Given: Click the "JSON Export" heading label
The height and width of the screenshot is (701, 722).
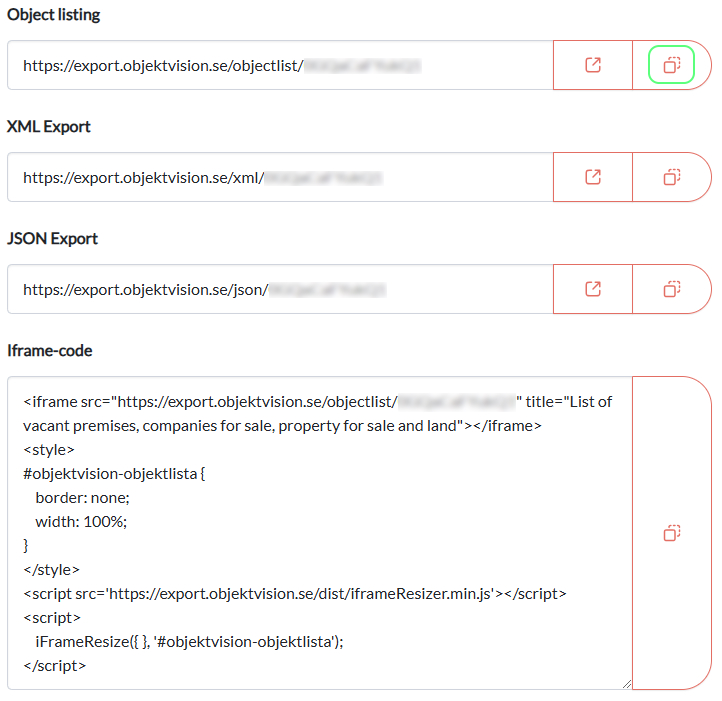Looking at the screenshot, I should point(52,239).
